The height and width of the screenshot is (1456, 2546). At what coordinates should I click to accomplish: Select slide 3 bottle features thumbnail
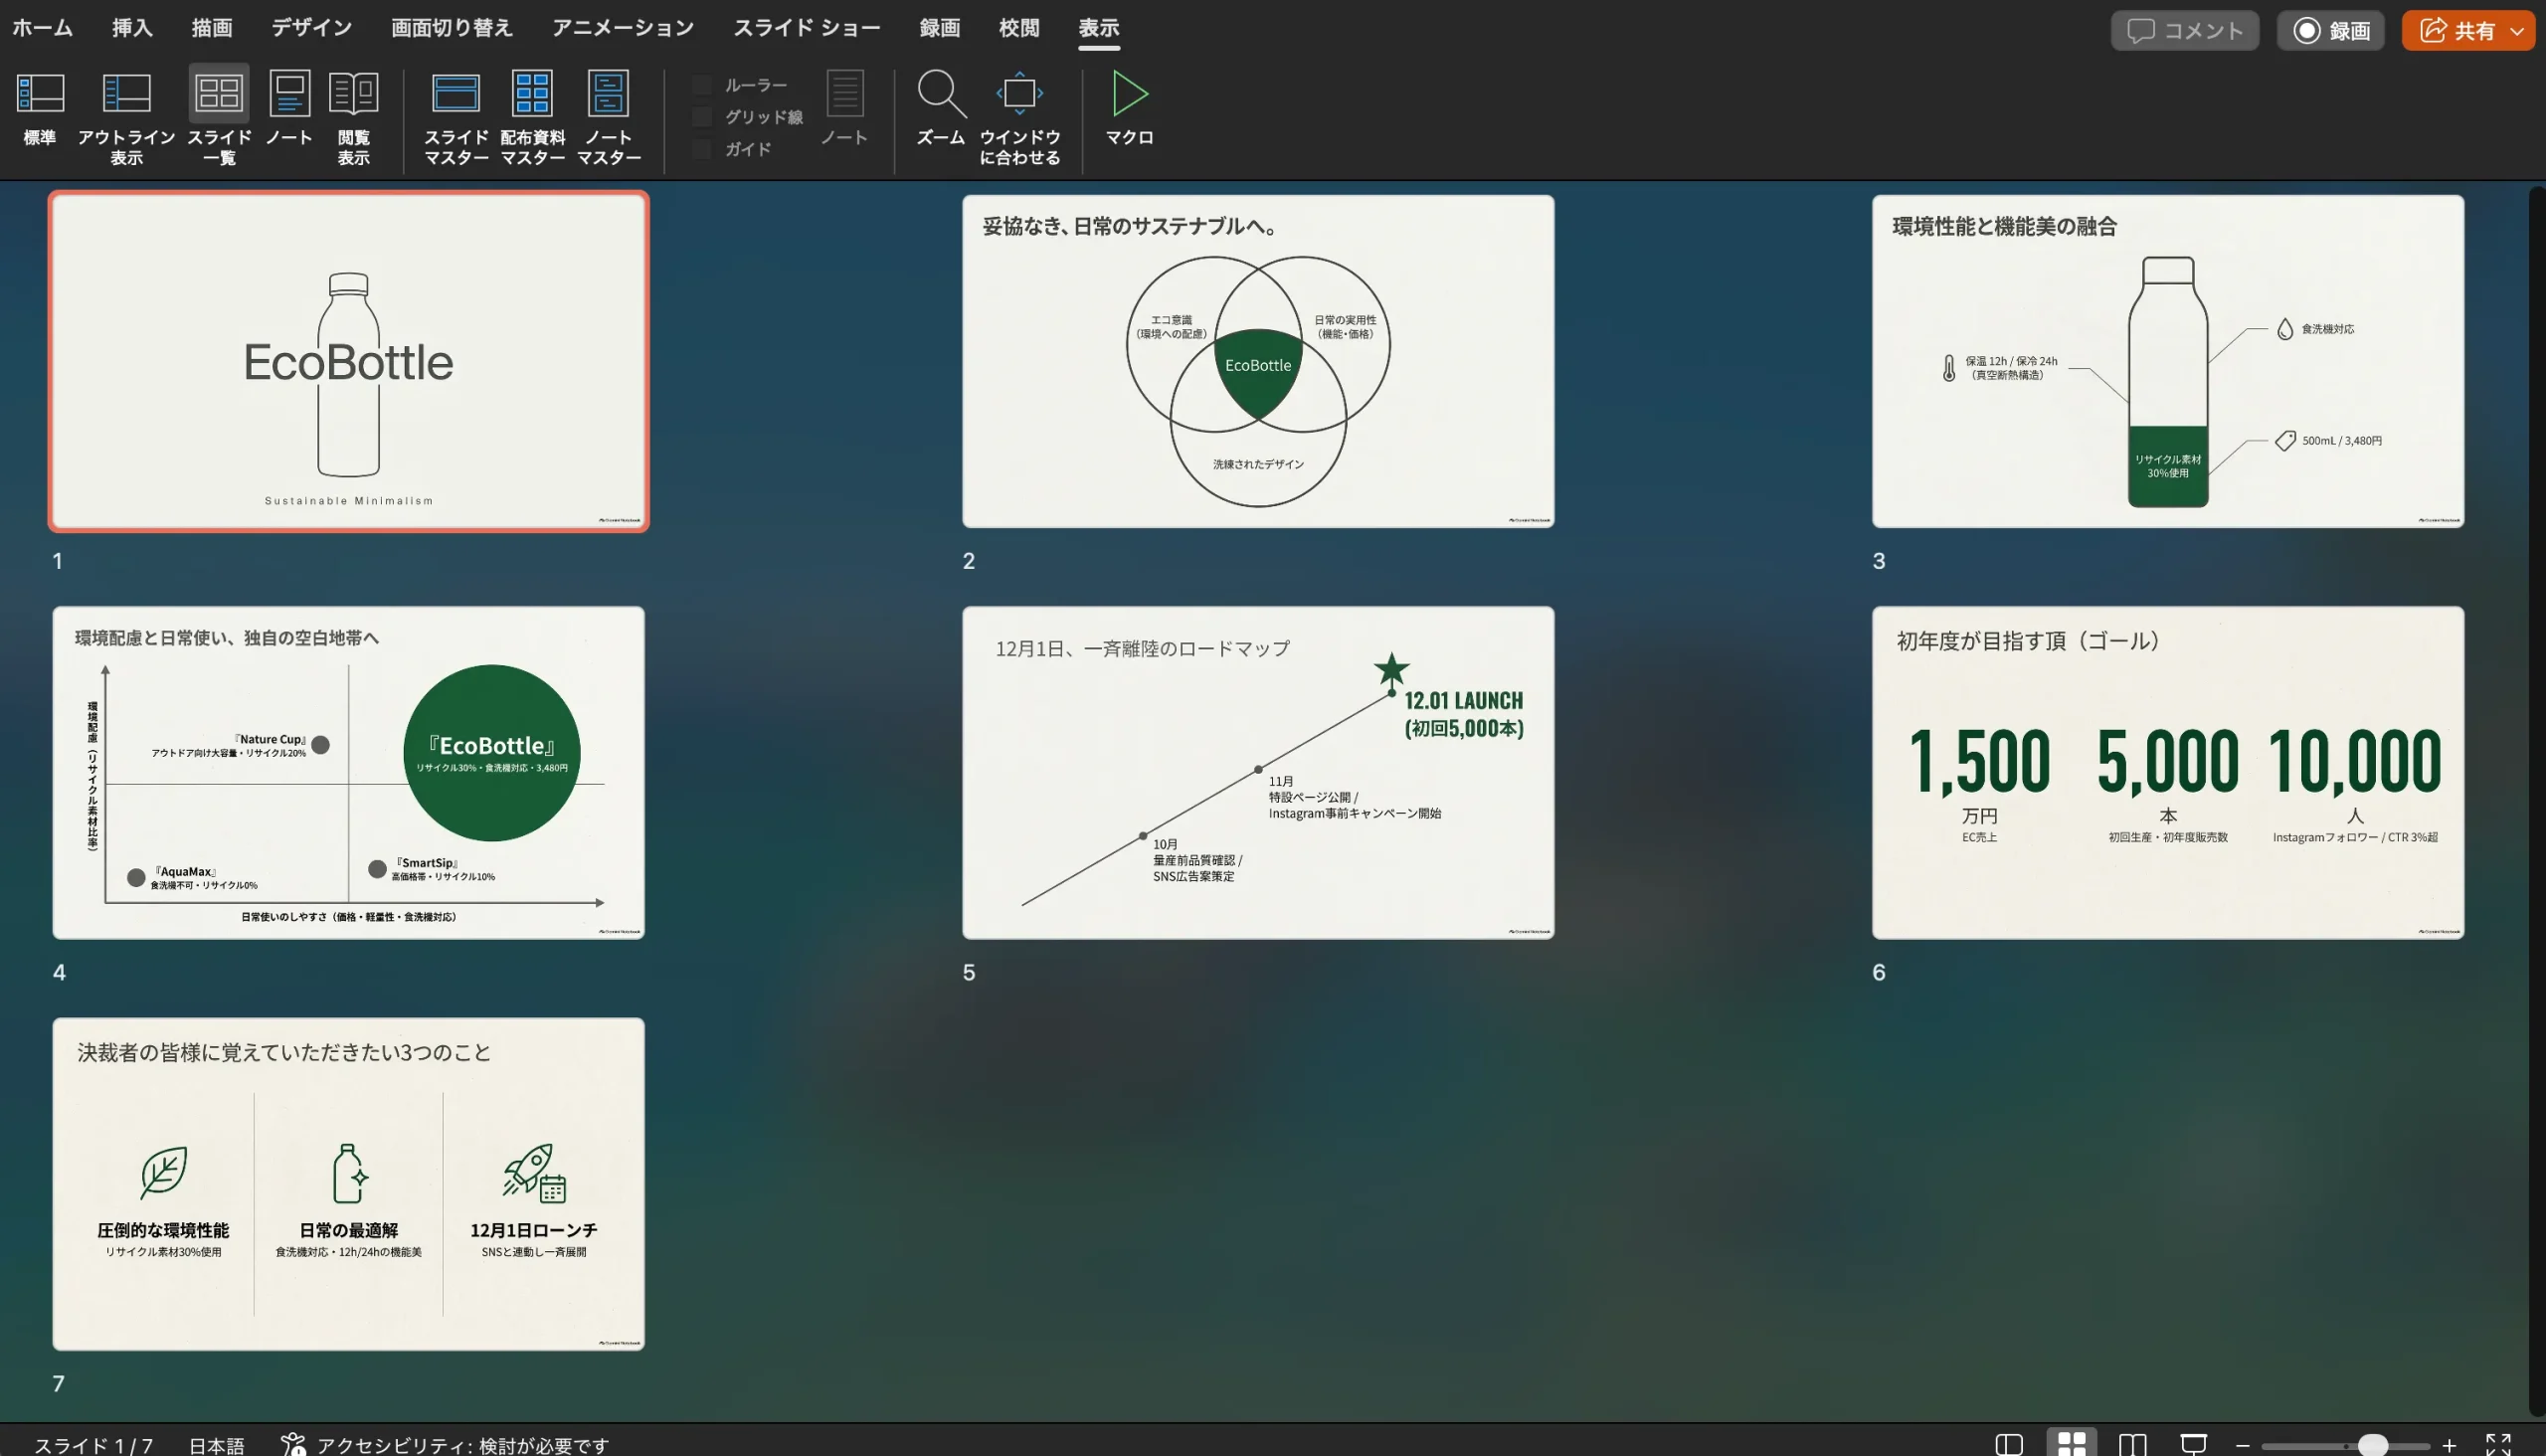[x=2168, y=361]
